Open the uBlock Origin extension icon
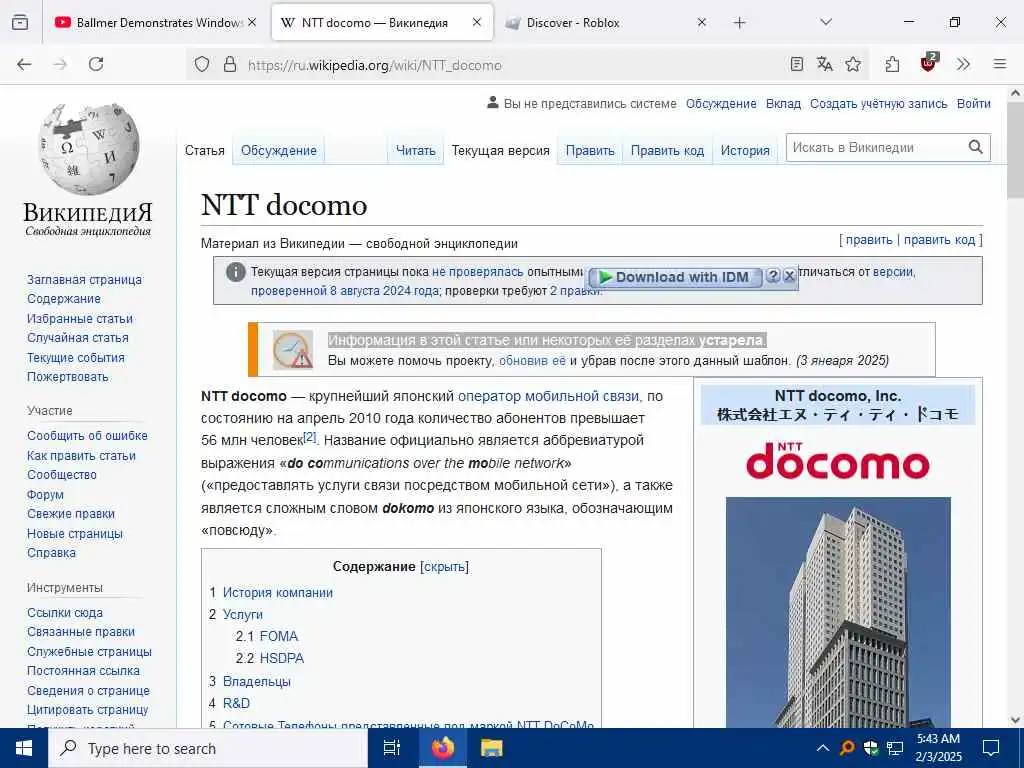The image size is (1024, 768). [x=929, y=63]
